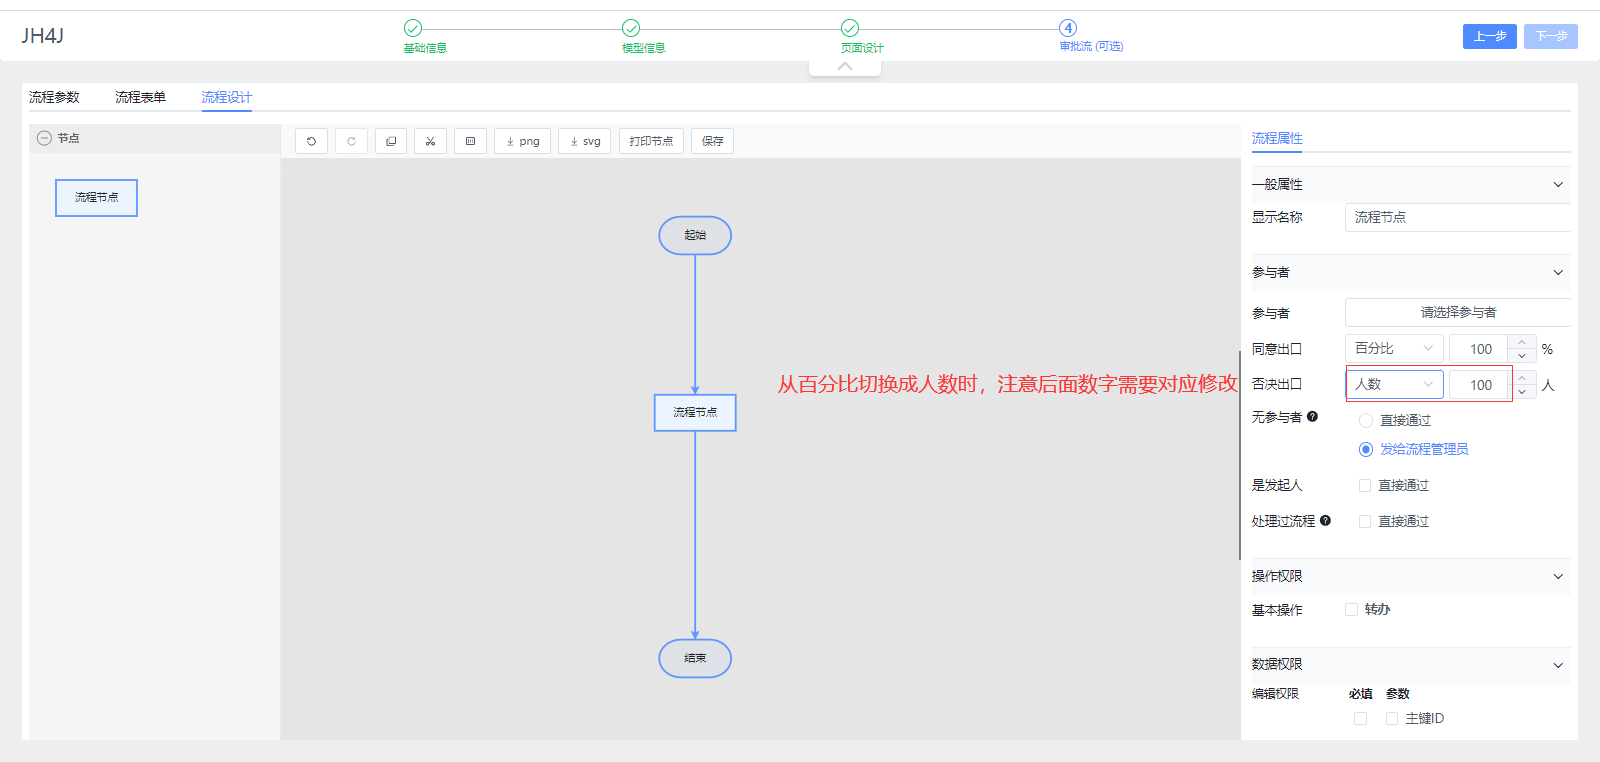The width and height of the screenshot is (1600, 762).
Task: Click the copy icon in canvas toolbar
Action: (391, 141)
